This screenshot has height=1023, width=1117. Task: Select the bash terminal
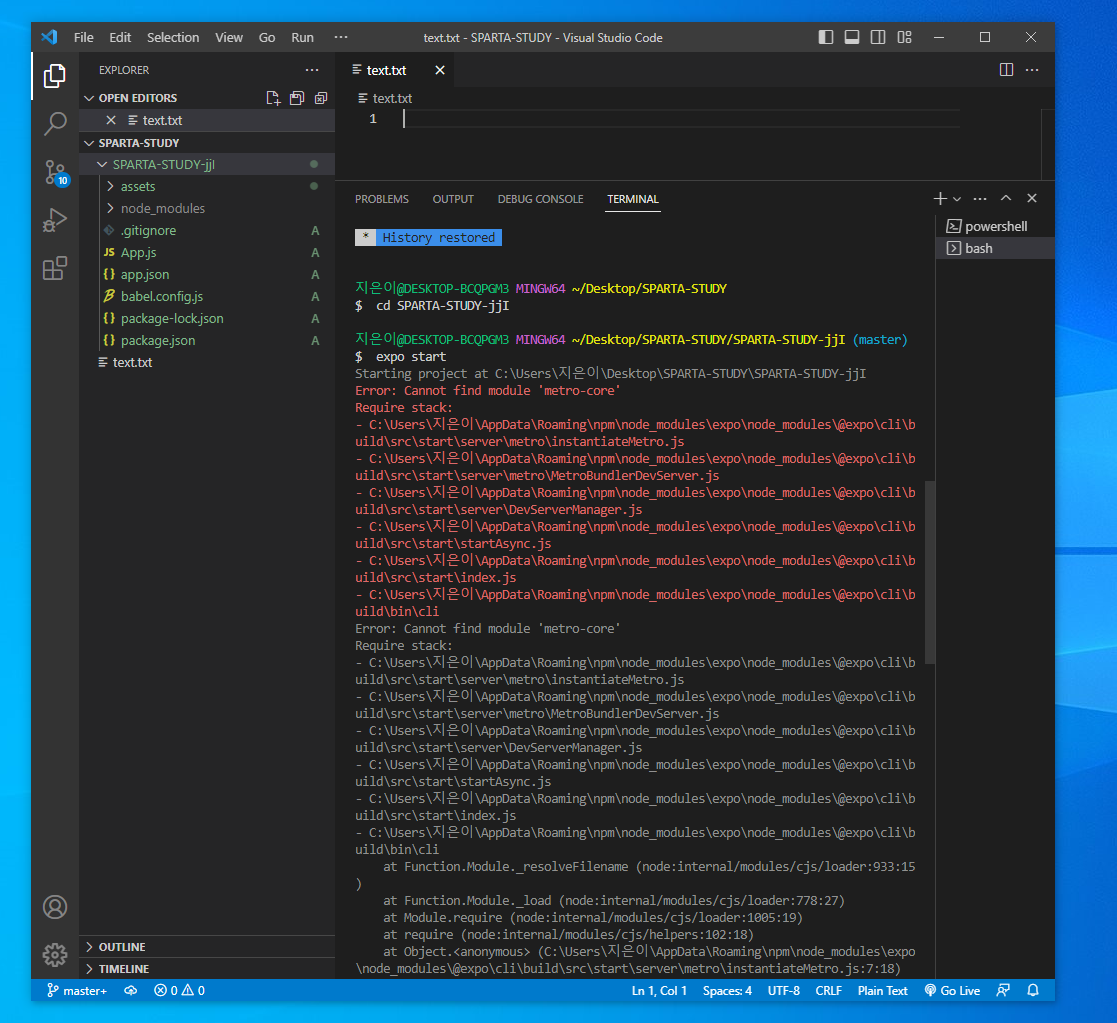(994, 248)
